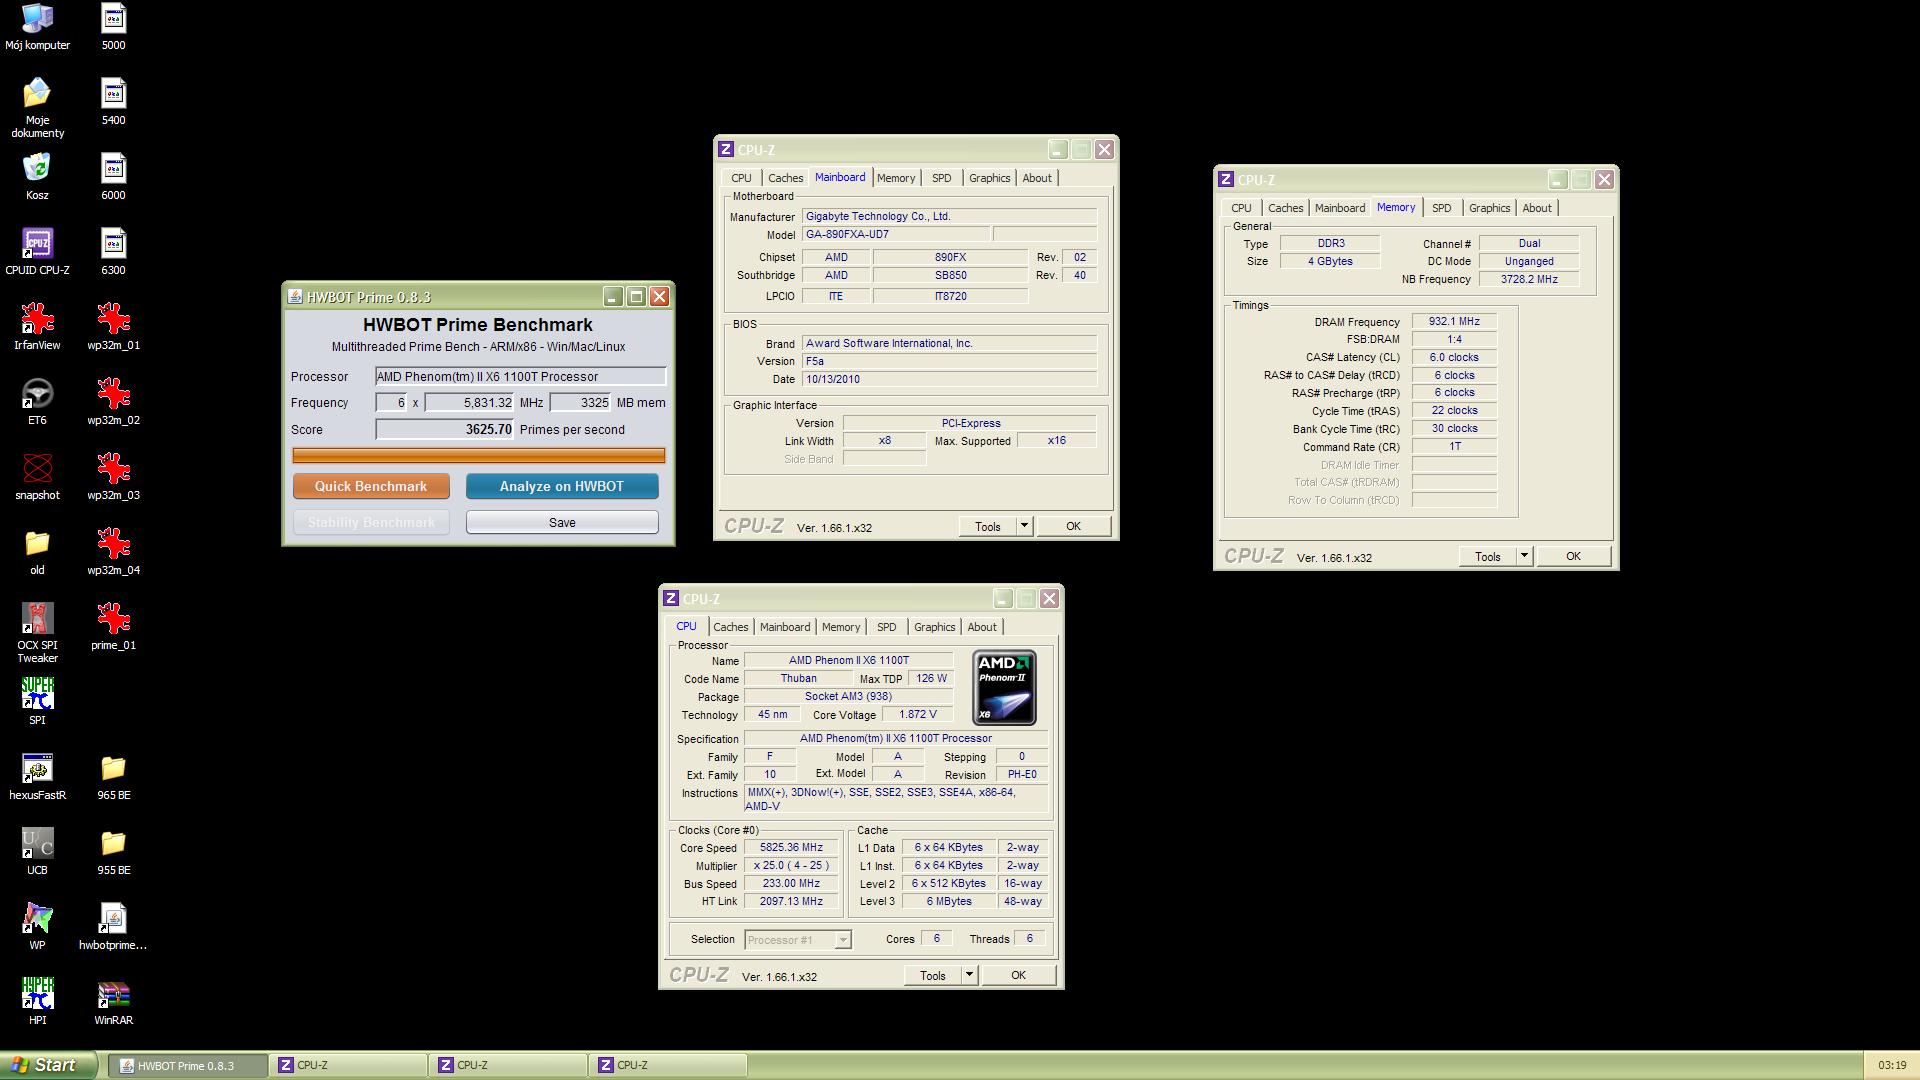The width and height of the screenshot is (1920, 1080).
Task: Click the Score field showing 3625.70
Action: pyautogui.click(x=445, y=429)
